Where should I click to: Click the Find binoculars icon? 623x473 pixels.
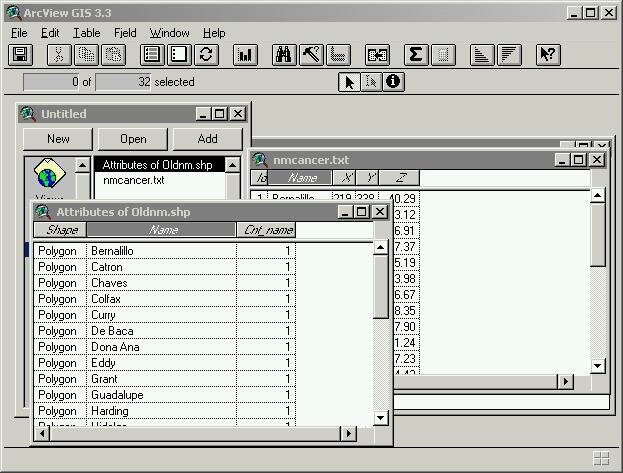tap(284, 54)
